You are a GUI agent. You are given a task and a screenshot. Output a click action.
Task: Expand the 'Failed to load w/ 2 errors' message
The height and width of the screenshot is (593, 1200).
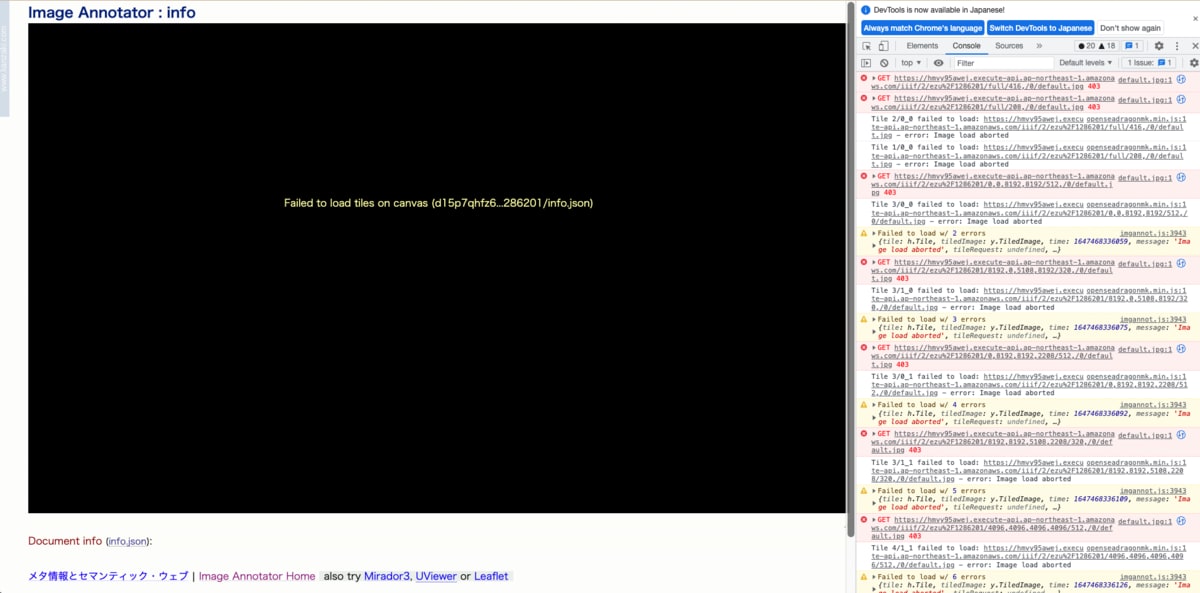875,233
